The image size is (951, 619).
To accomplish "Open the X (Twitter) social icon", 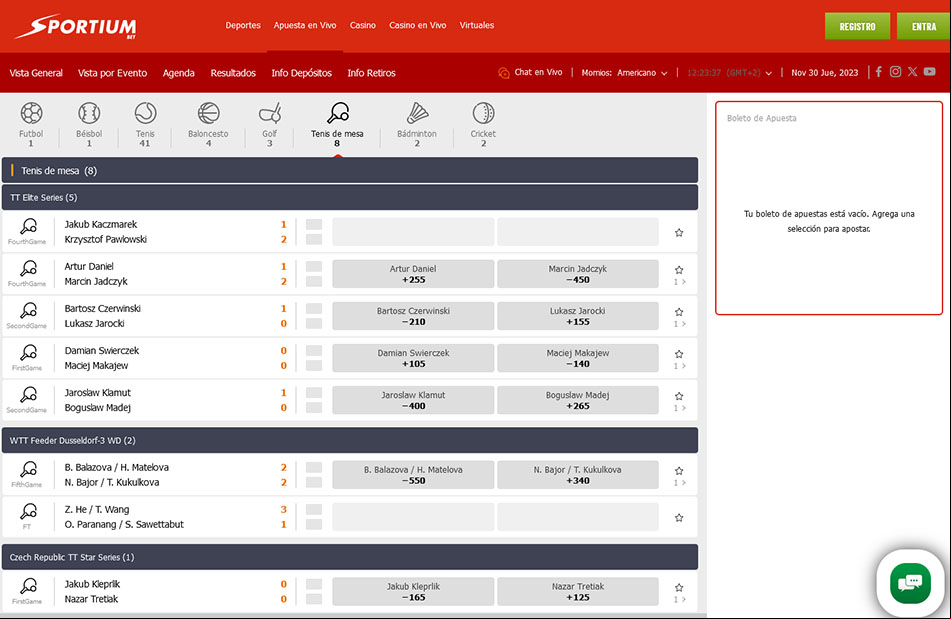I will [x=912, y=72].
